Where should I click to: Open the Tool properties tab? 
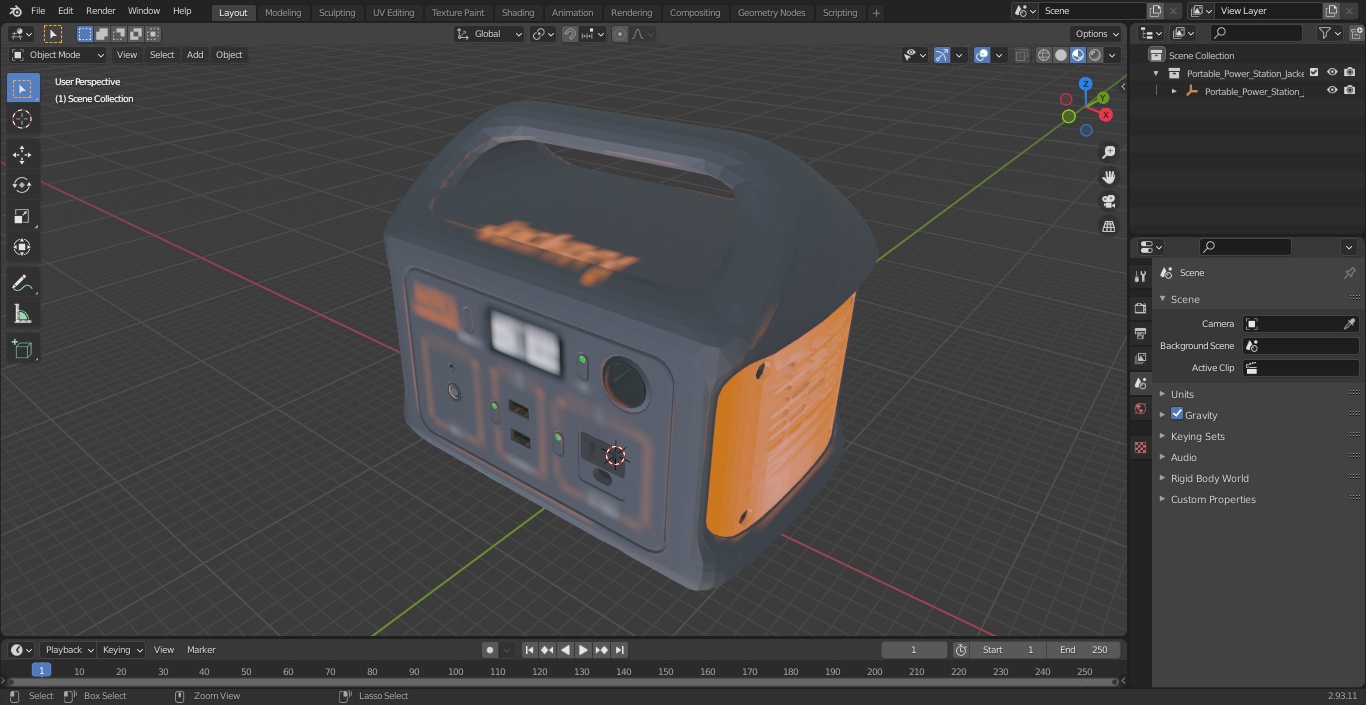click(1140, 276)
